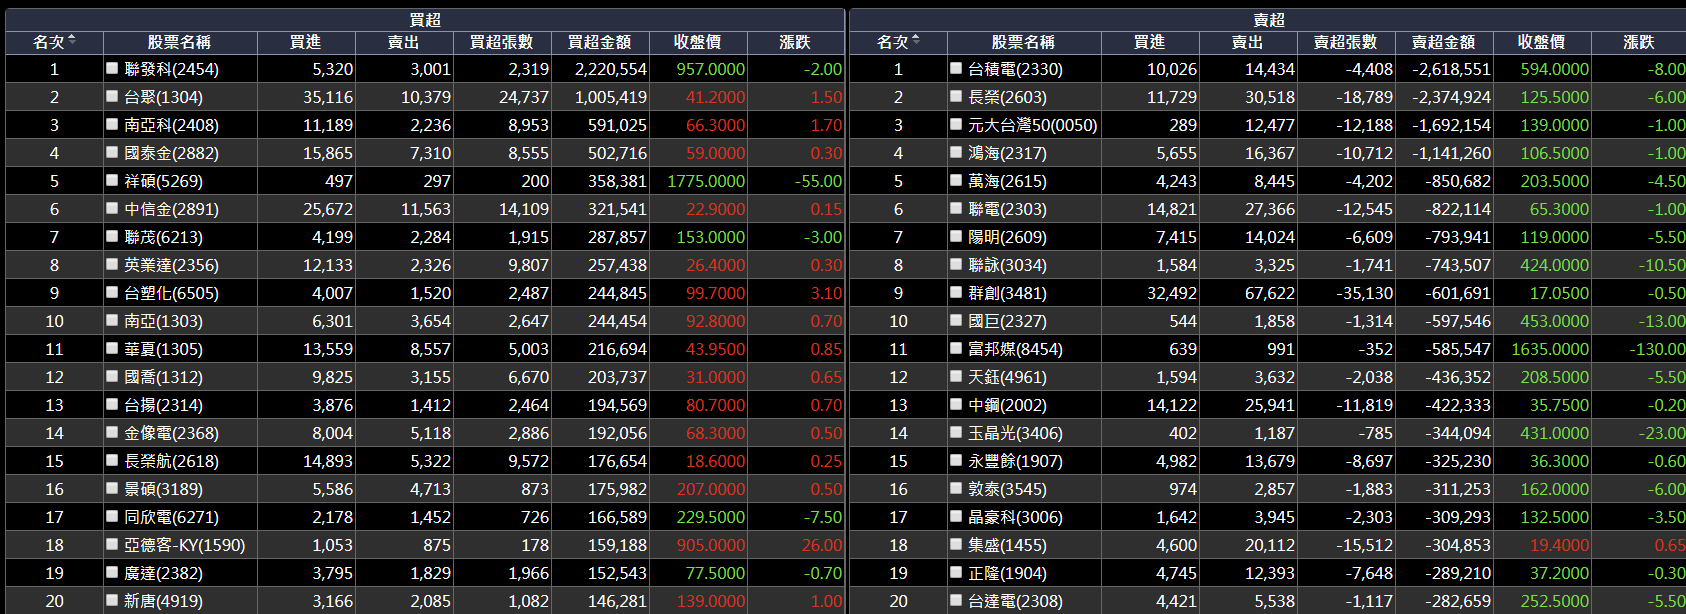
Task: Open stock 中鋼(2002)
Action: tap(1007, 405)
